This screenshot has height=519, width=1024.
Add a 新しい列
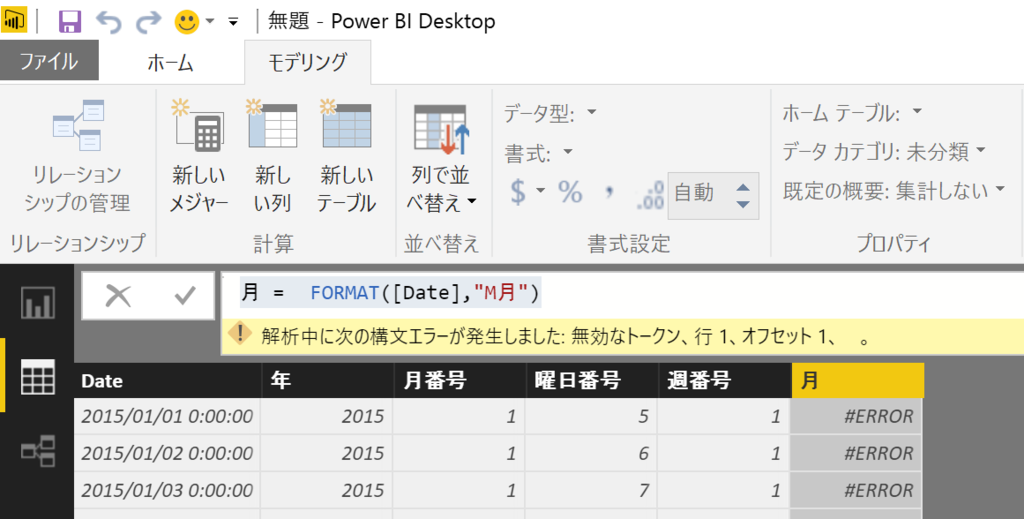pos(272,155)
